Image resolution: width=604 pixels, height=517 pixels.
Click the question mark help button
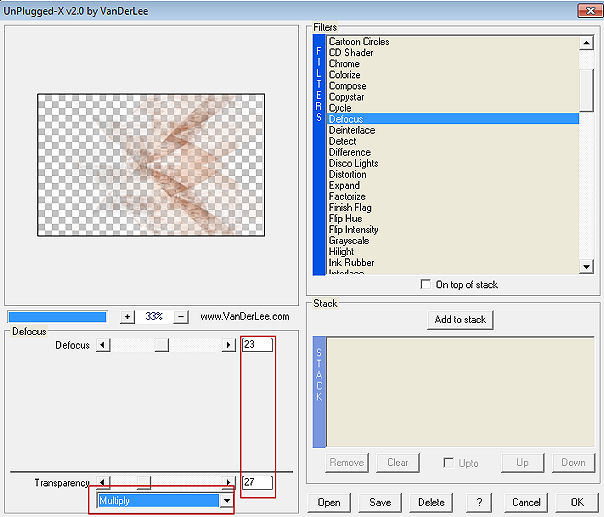tap(479, 503)
